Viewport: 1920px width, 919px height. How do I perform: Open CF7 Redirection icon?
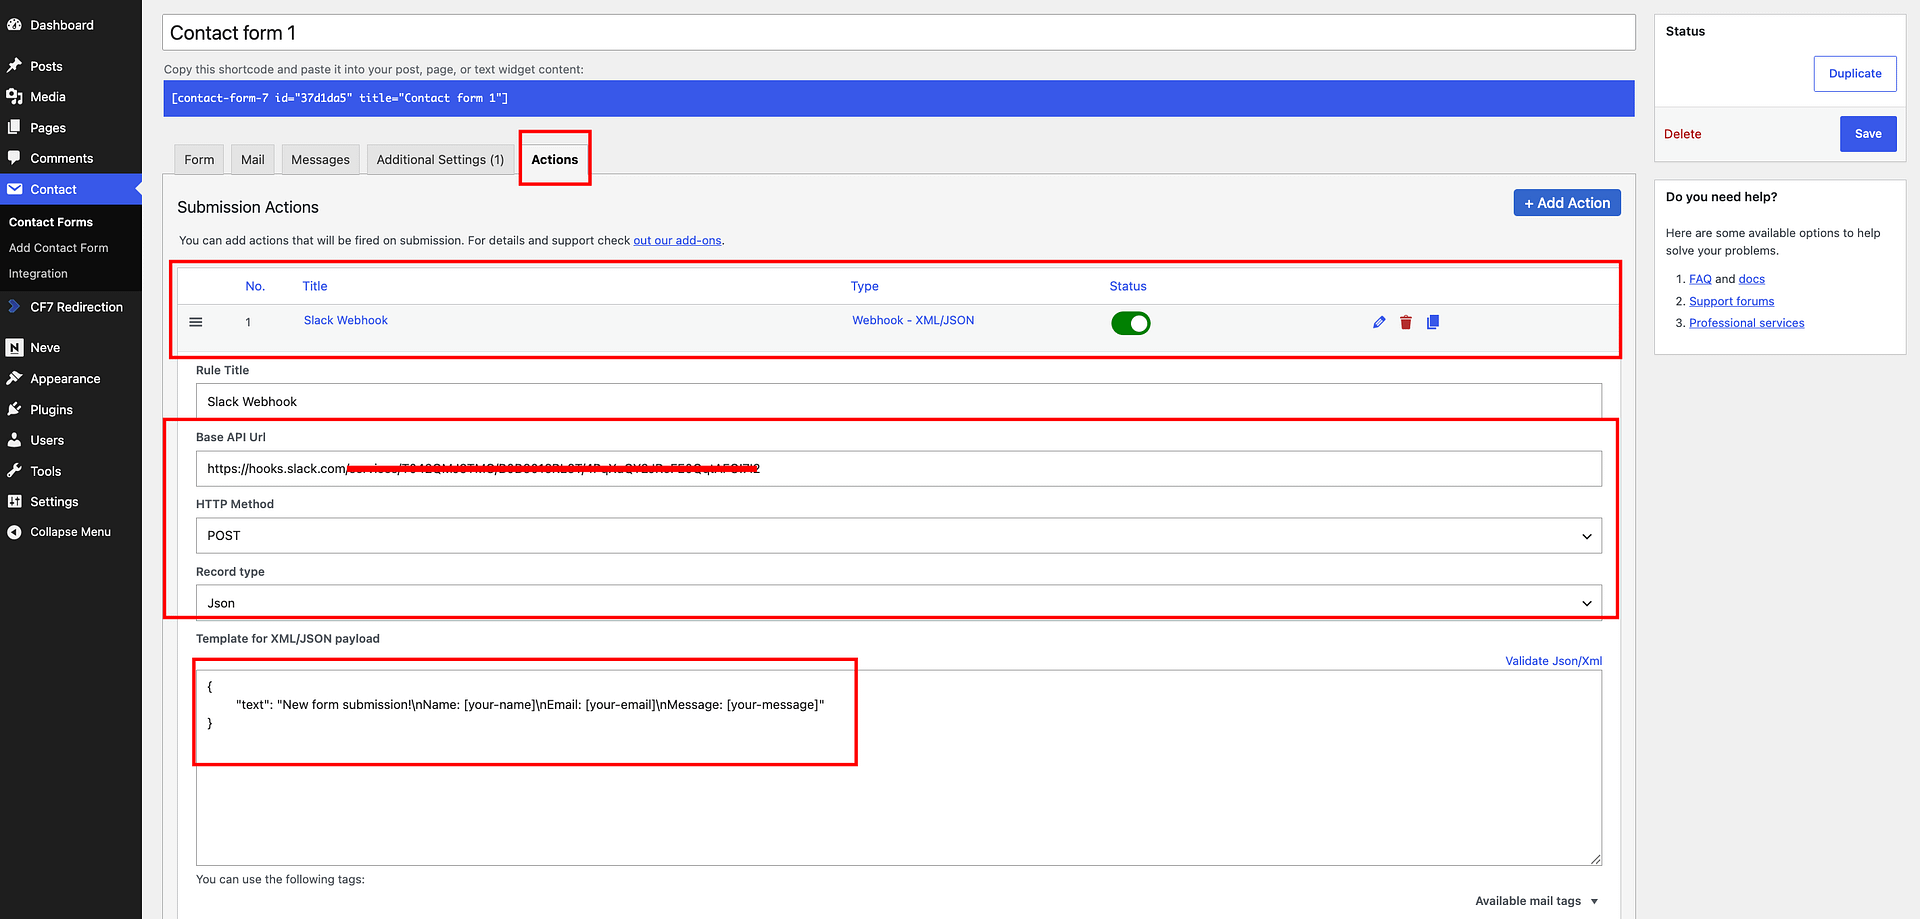(14, 307)
